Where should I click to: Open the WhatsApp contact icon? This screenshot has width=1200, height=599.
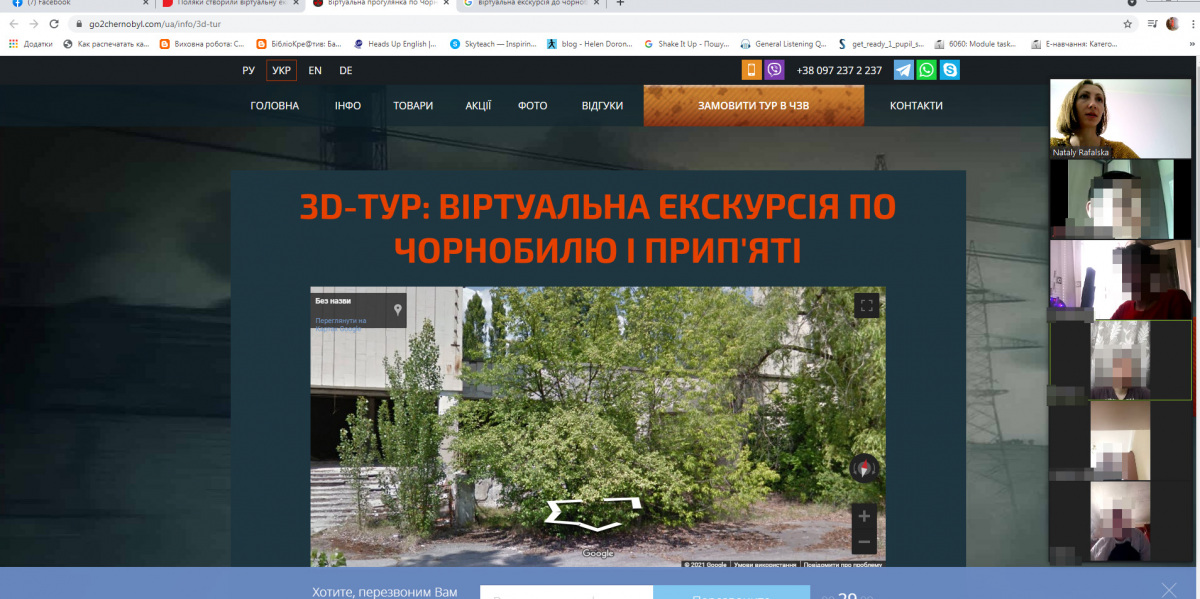[927, 70]
